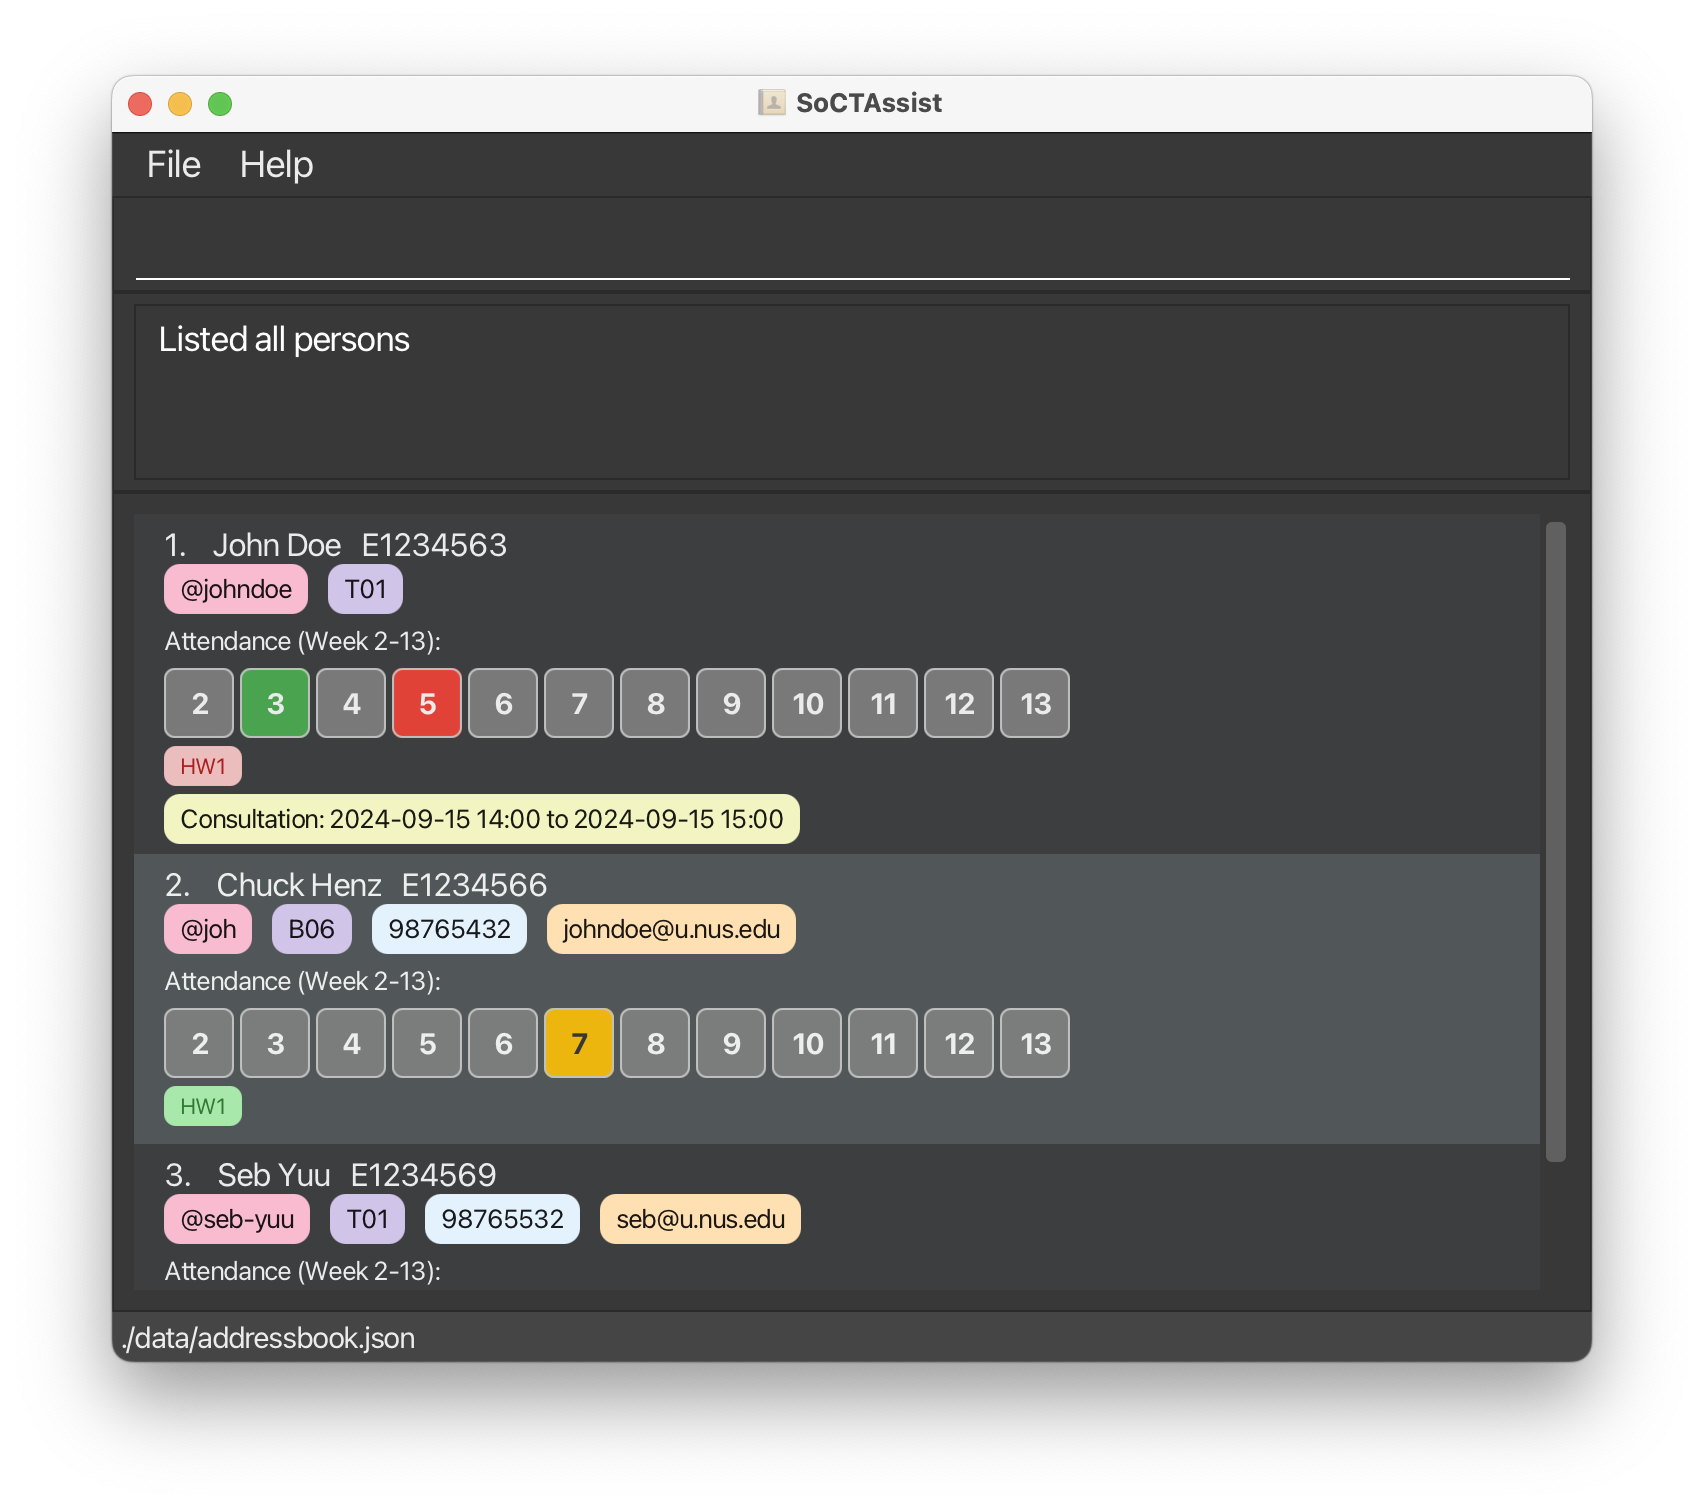The height and width of the screenshot is (1510, 1704).
Task: Click the person list vertical scrollbar
Action: point(1555,840)
